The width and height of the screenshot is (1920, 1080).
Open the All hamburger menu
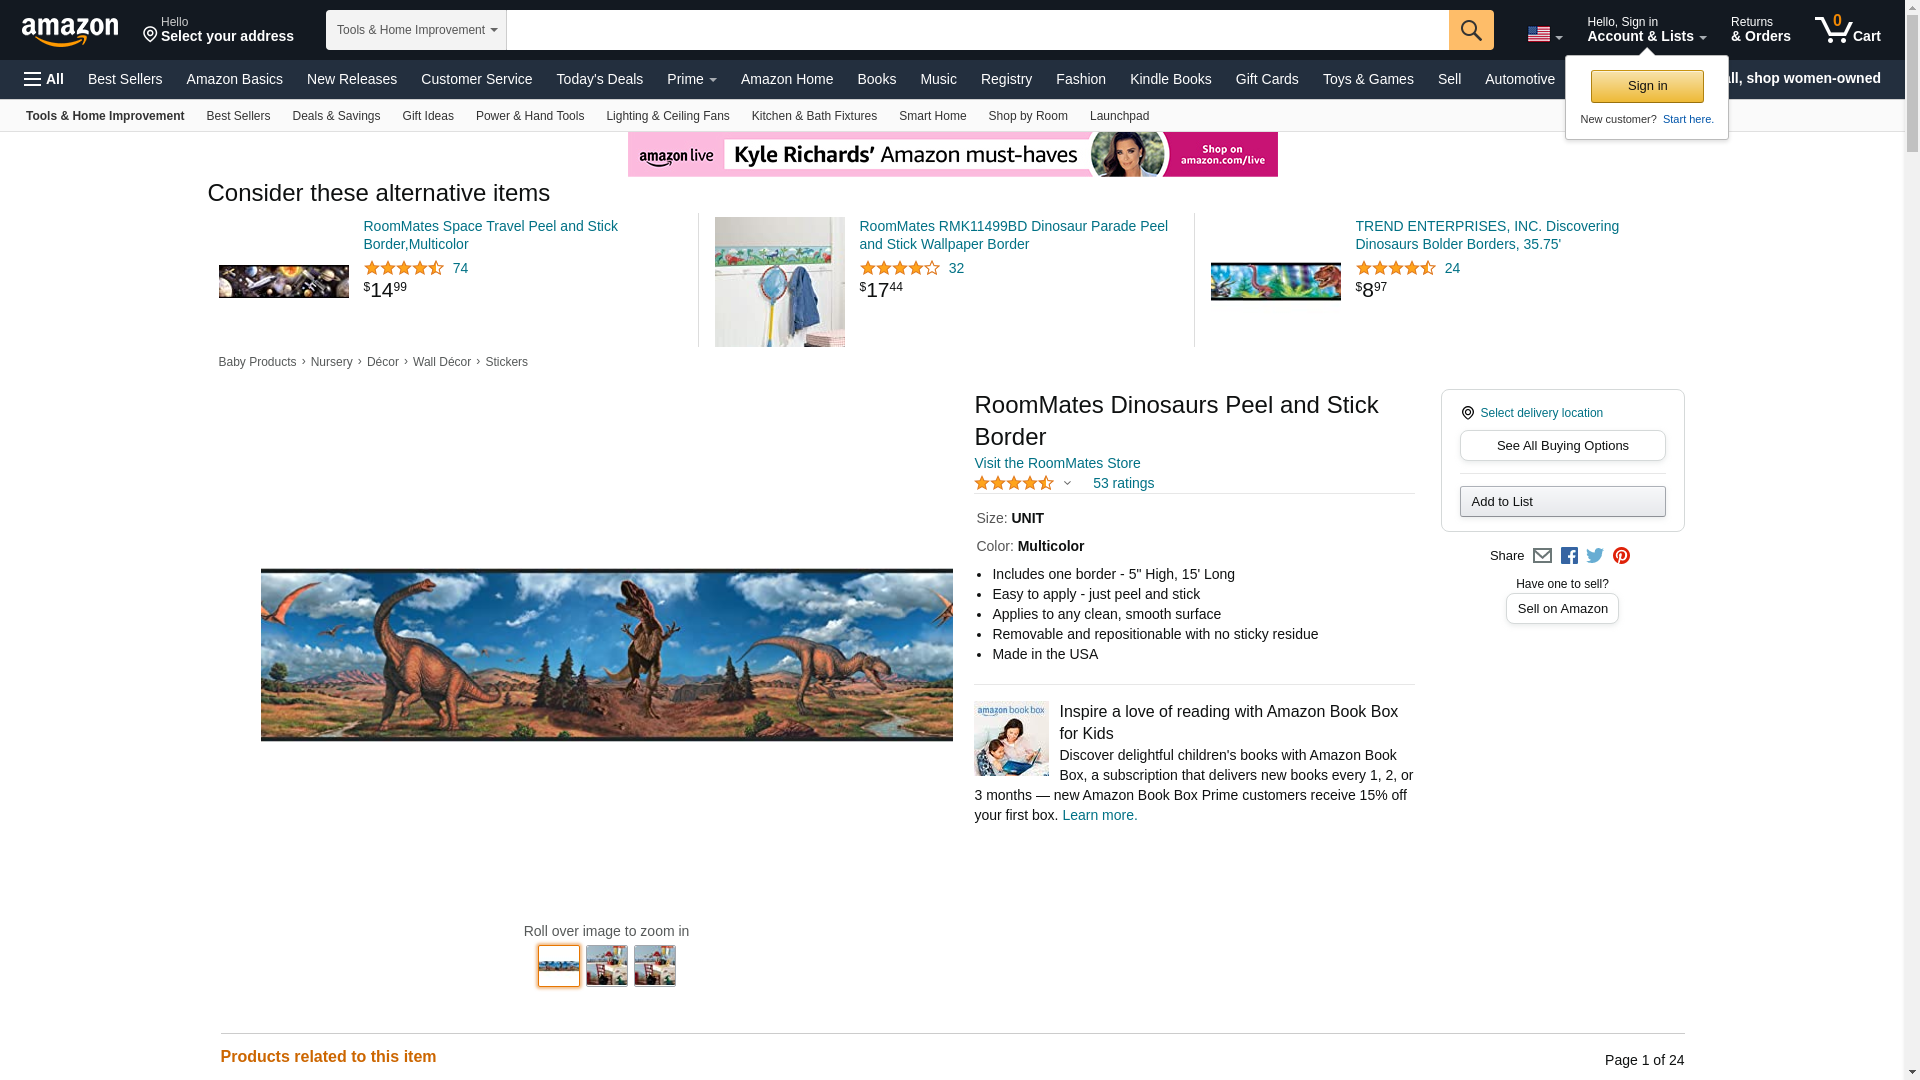[x=44, y=79]
